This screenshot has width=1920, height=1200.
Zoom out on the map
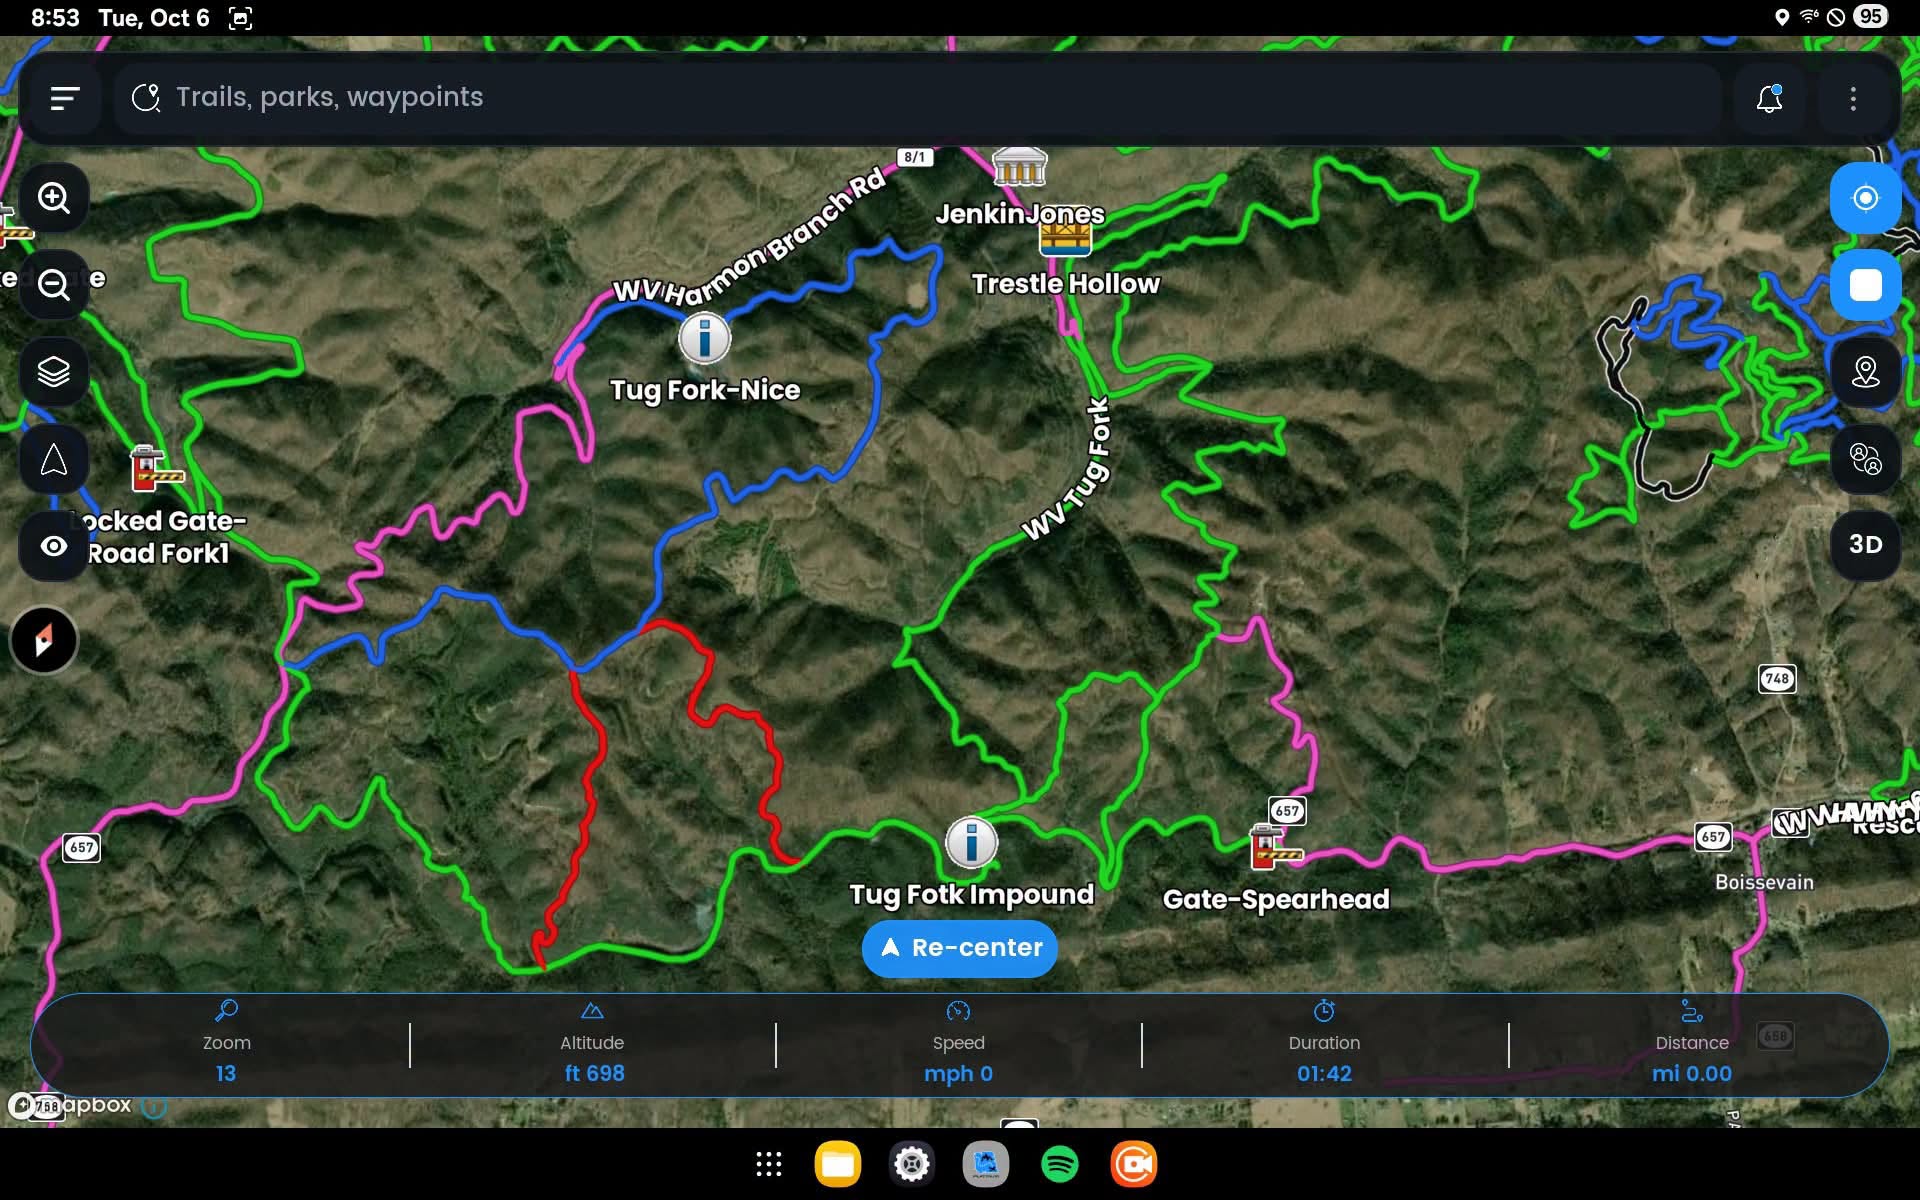pyautogui.click(x=54, y=285)
